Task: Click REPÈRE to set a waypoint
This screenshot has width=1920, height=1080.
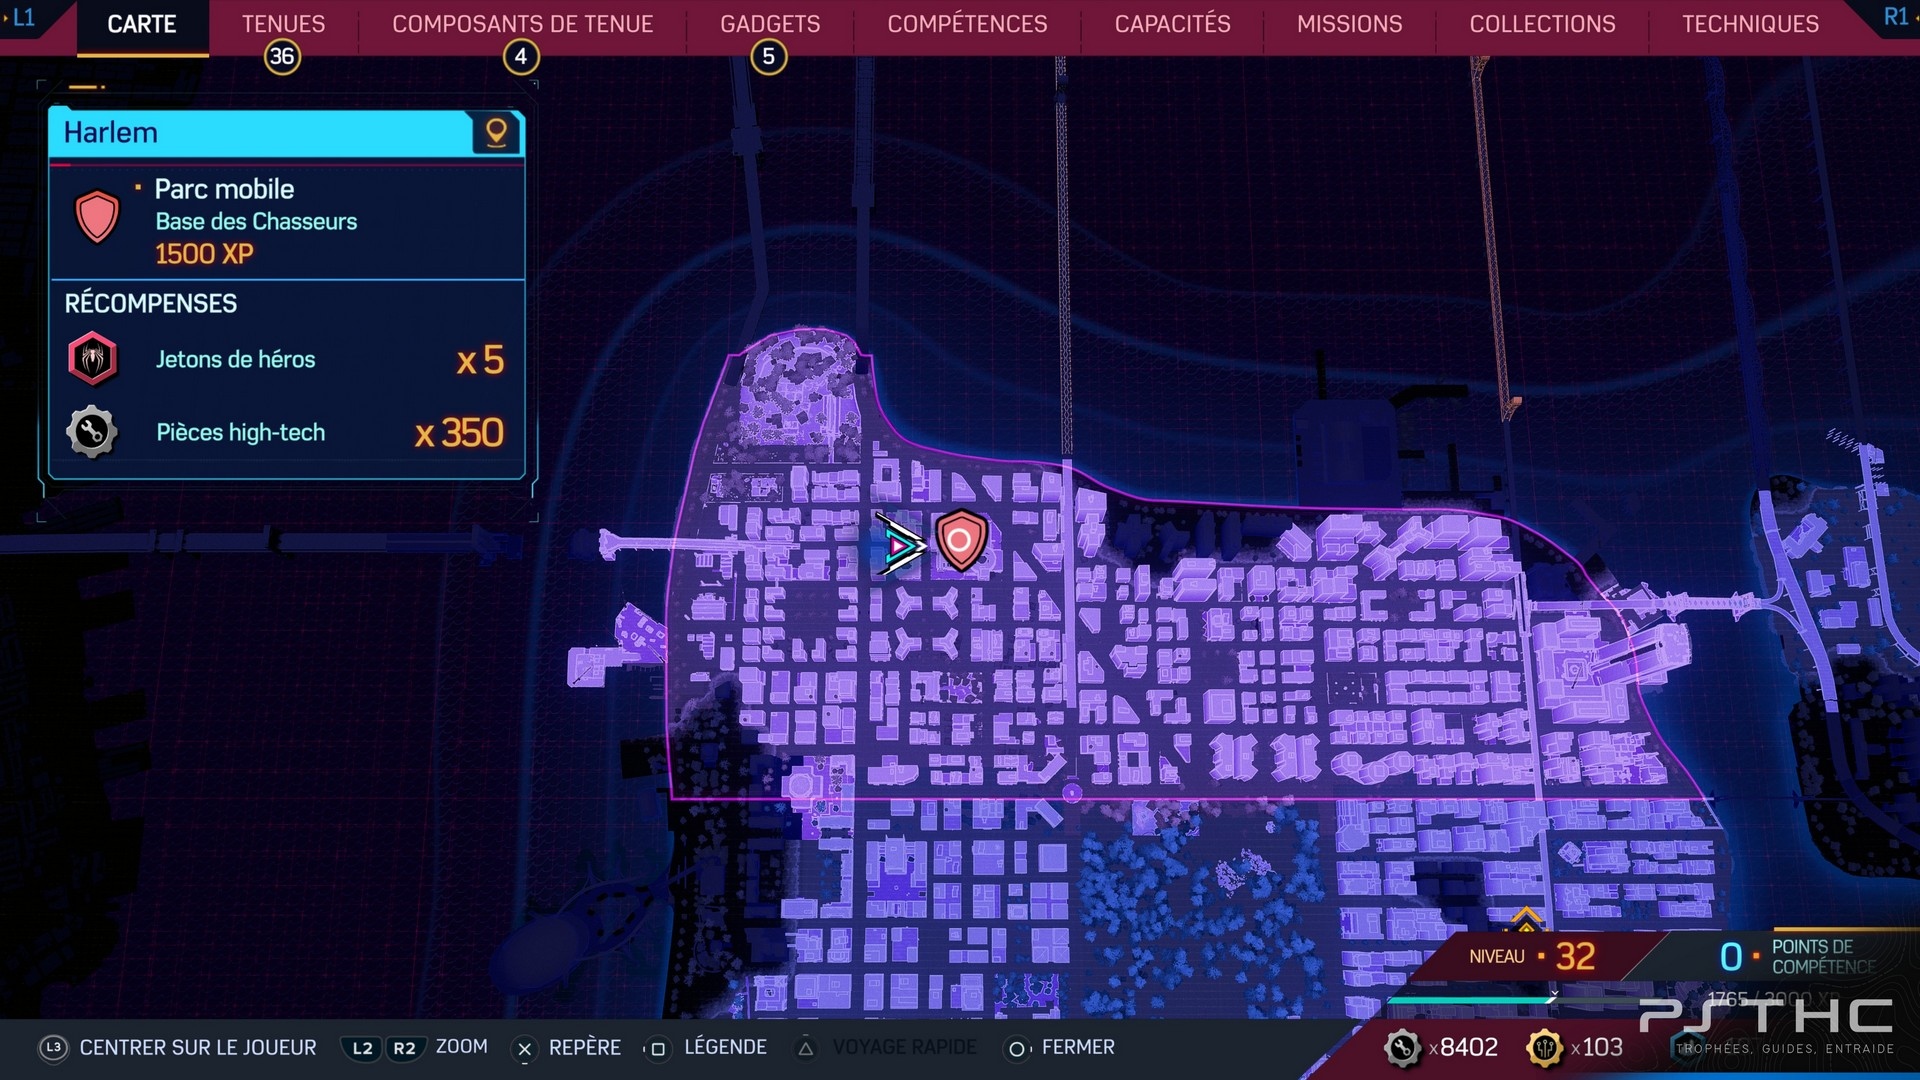Action: coord(585,1047)
